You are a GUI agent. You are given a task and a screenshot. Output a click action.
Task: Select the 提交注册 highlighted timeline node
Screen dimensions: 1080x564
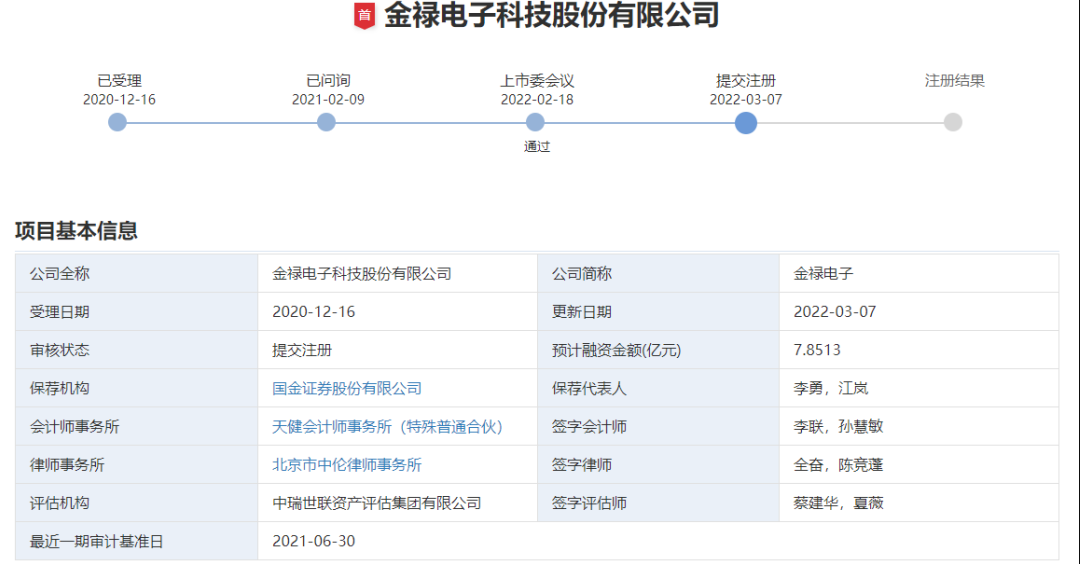(746, 123)
